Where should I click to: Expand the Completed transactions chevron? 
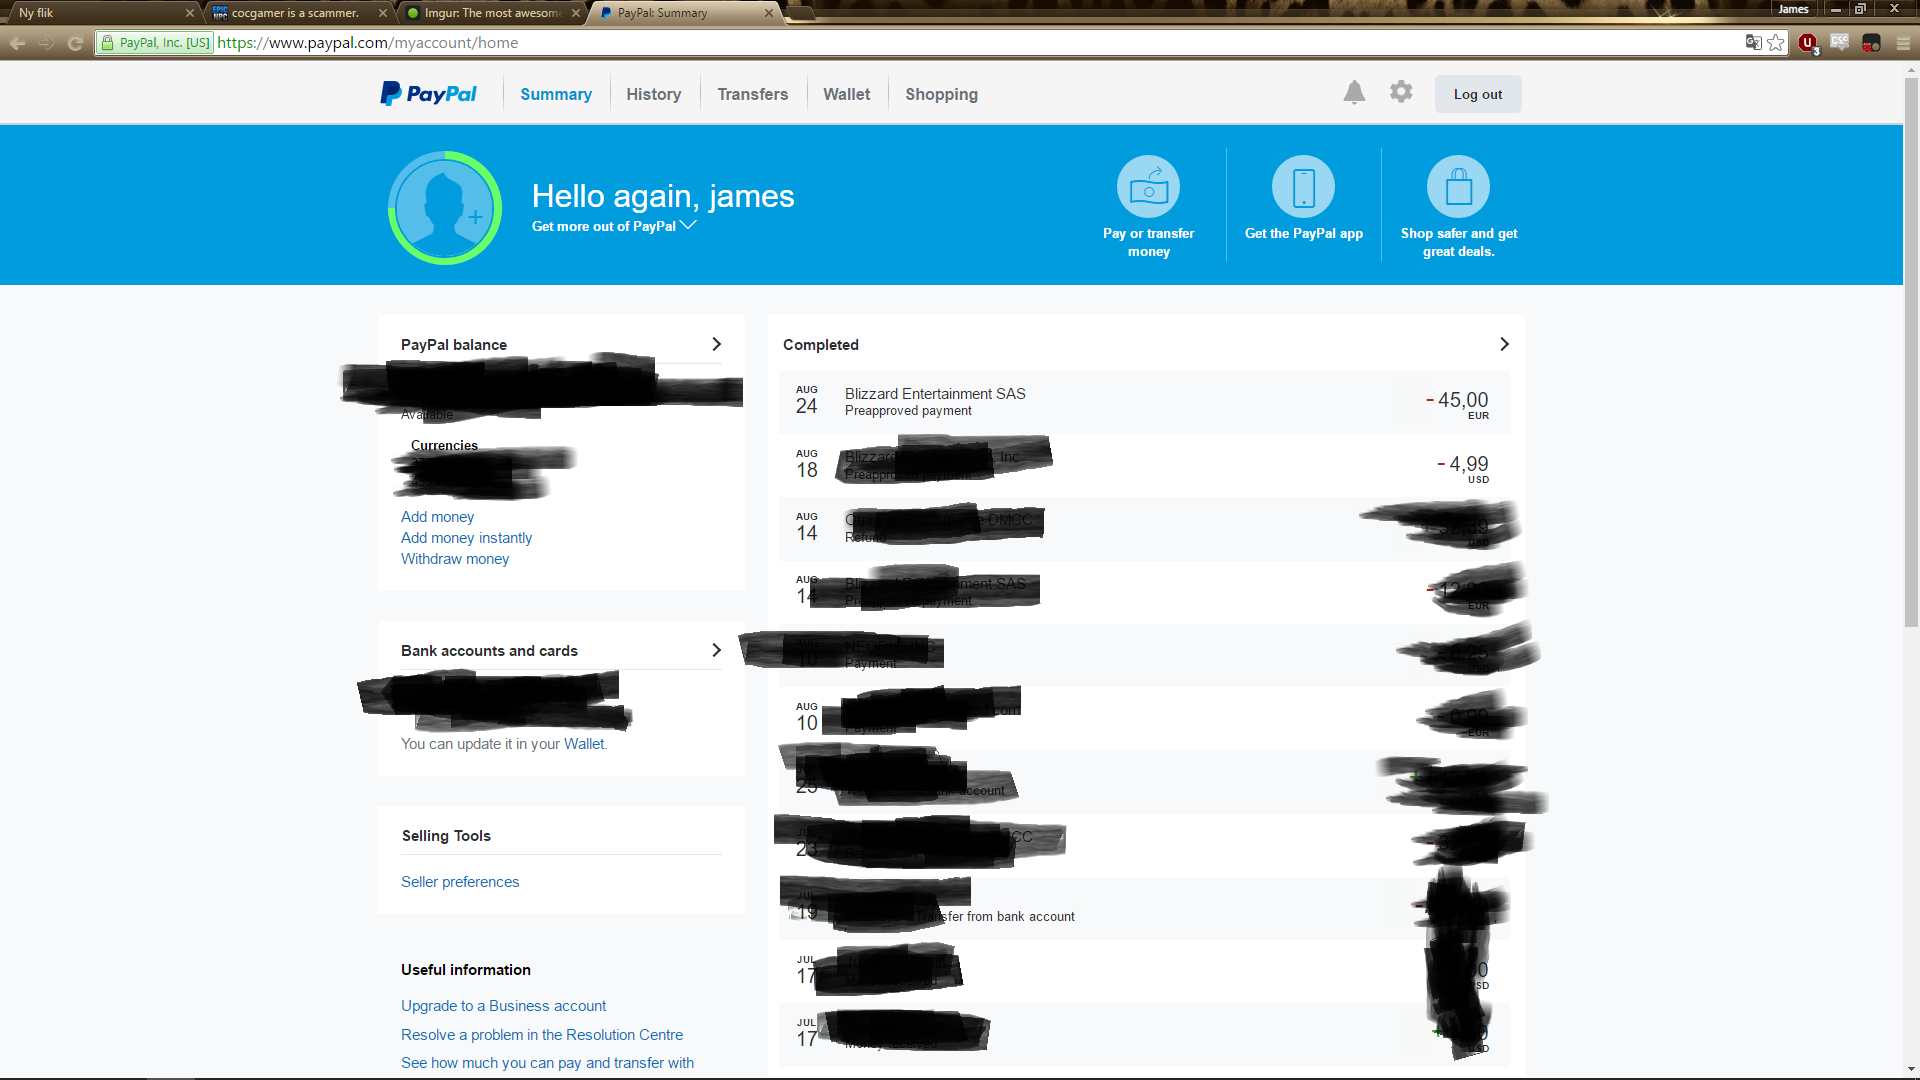pos(1504,344)
